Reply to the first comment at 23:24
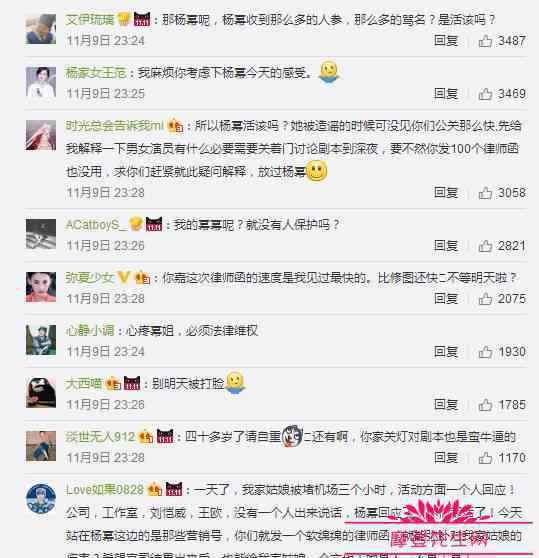 [x=446, y=41]
